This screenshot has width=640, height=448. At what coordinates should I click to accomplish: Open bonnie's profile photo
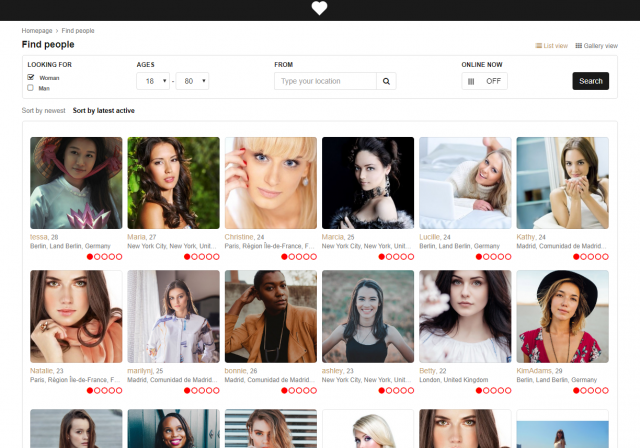[x=271, y=317]
